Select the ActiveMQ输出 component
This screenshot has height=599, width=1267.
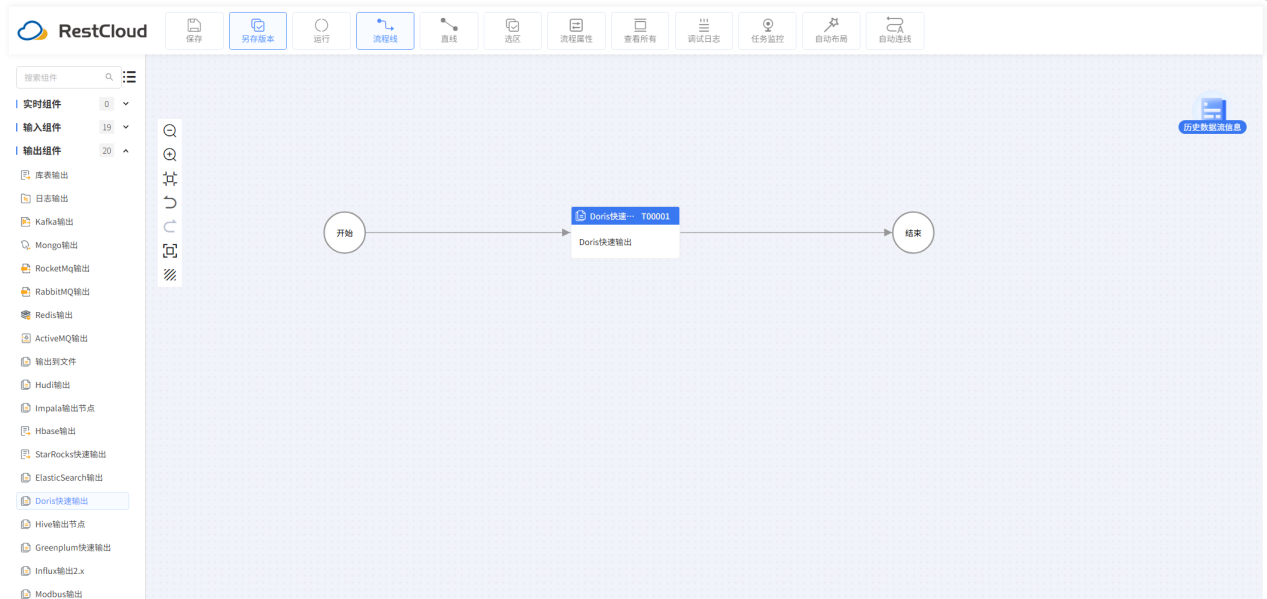click(x=72, y=338)
